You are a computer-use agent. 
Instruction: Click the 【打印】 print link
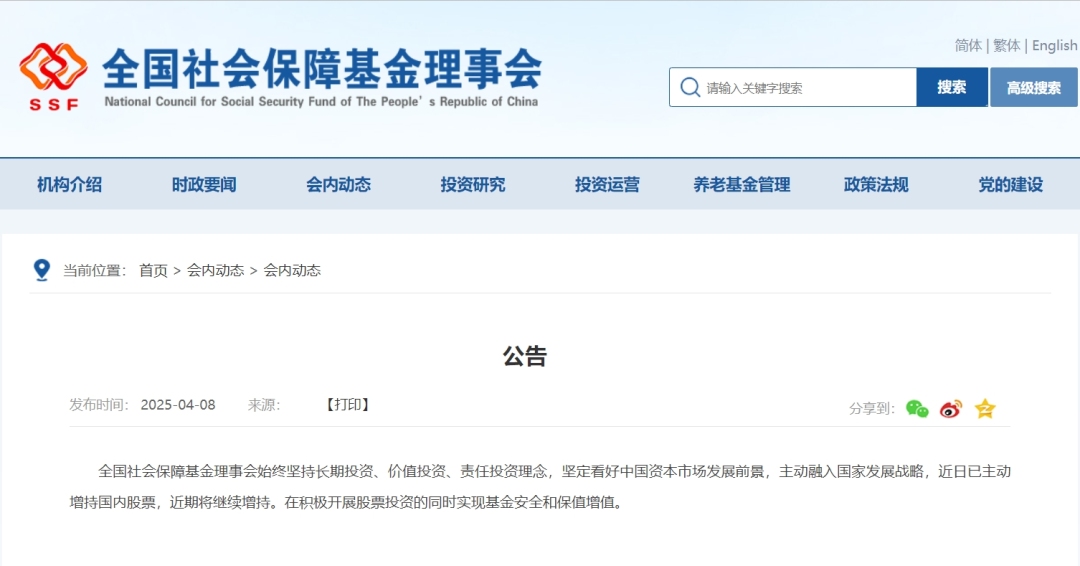(348, 405)
